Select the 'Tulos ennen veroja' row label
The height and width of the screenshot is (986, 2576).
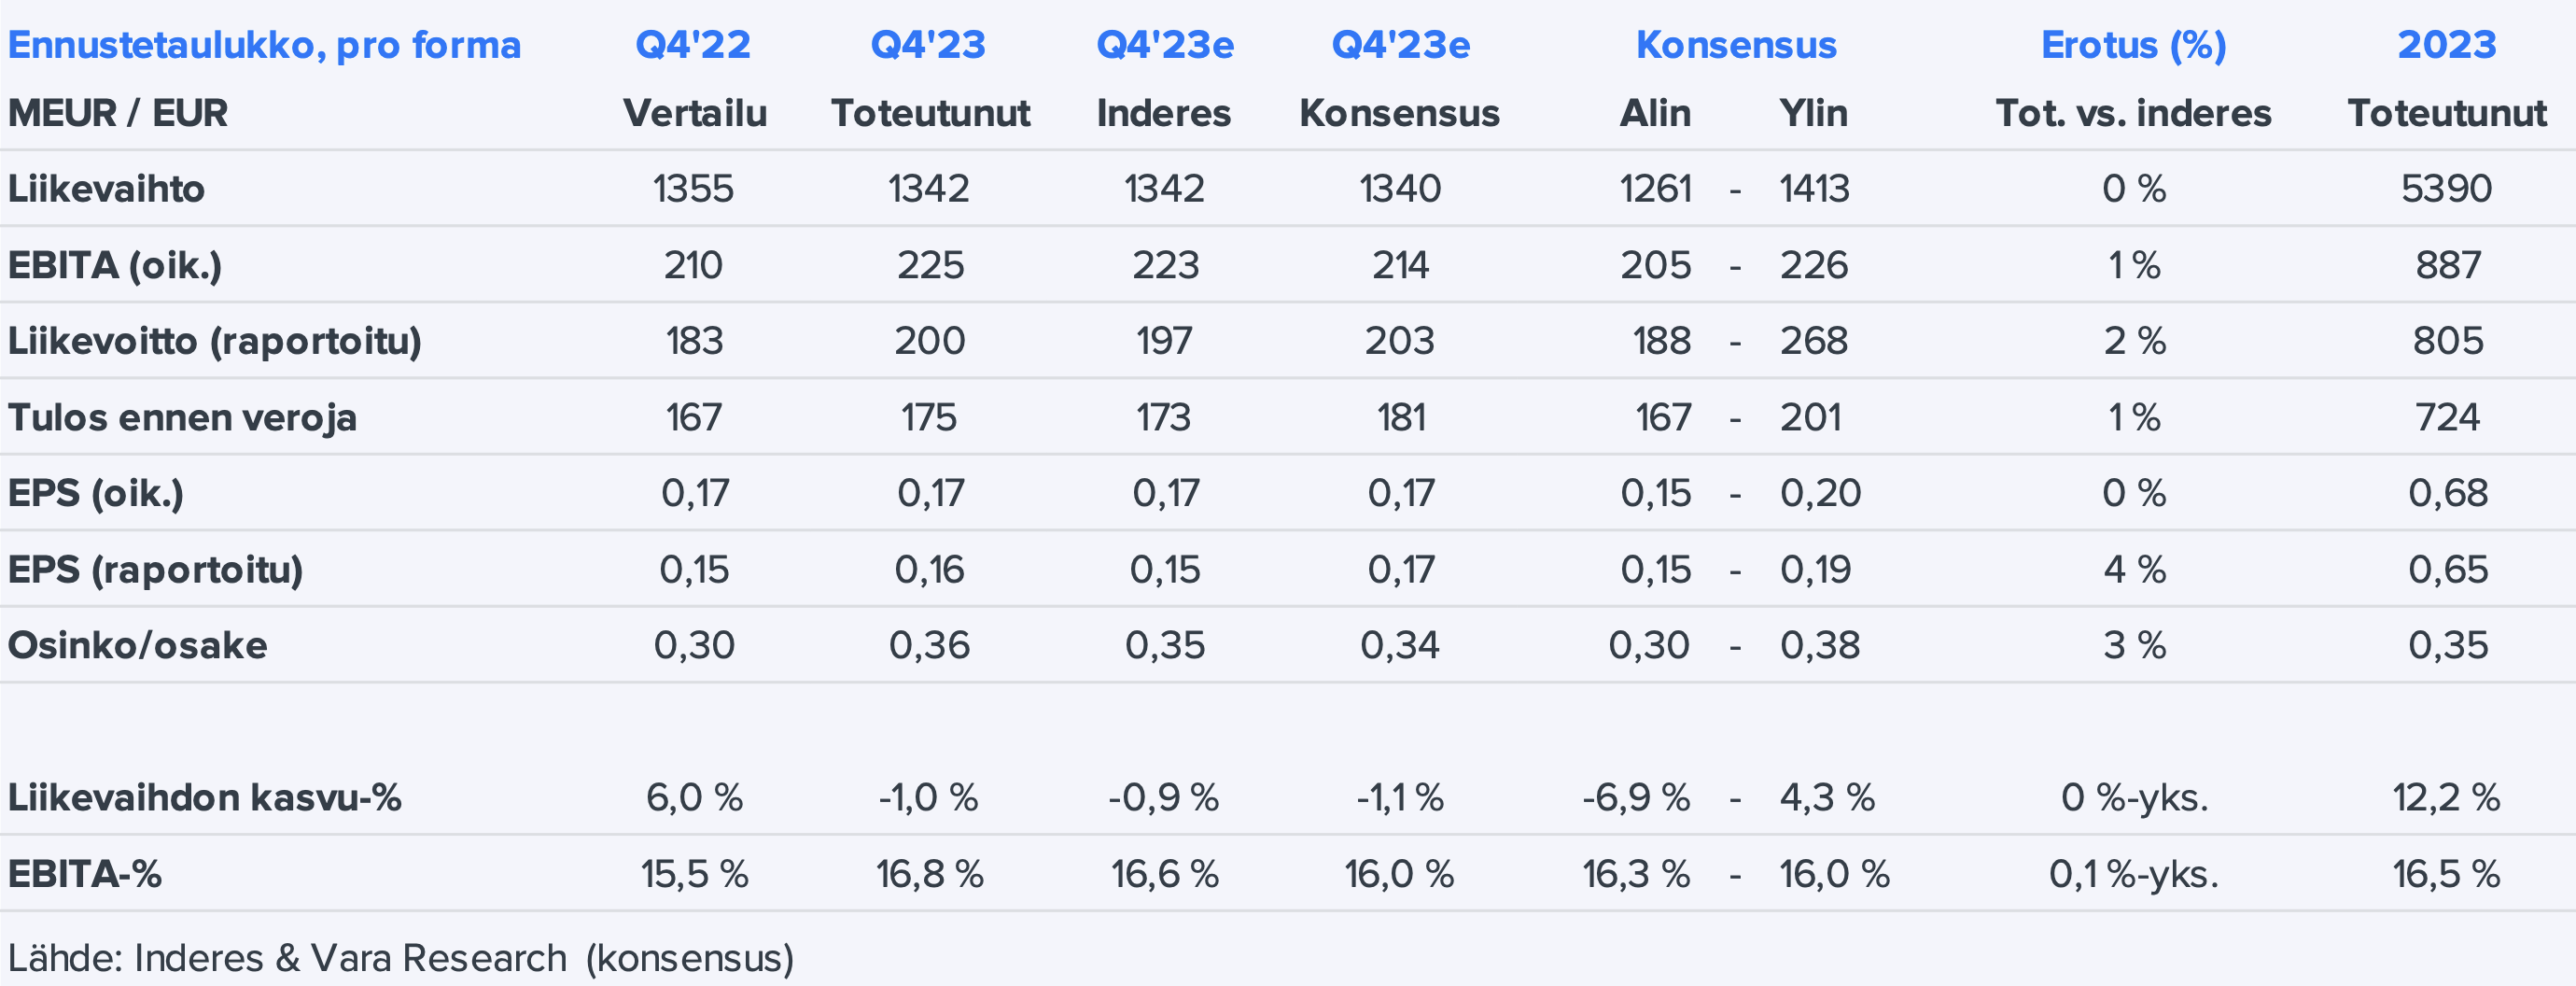point(182,417)
